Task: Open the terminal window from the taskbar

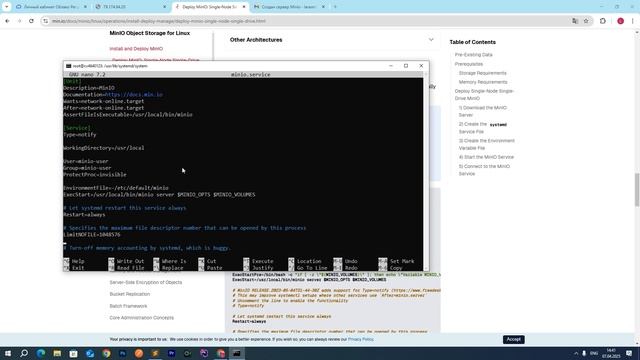Action: point(237,353)
